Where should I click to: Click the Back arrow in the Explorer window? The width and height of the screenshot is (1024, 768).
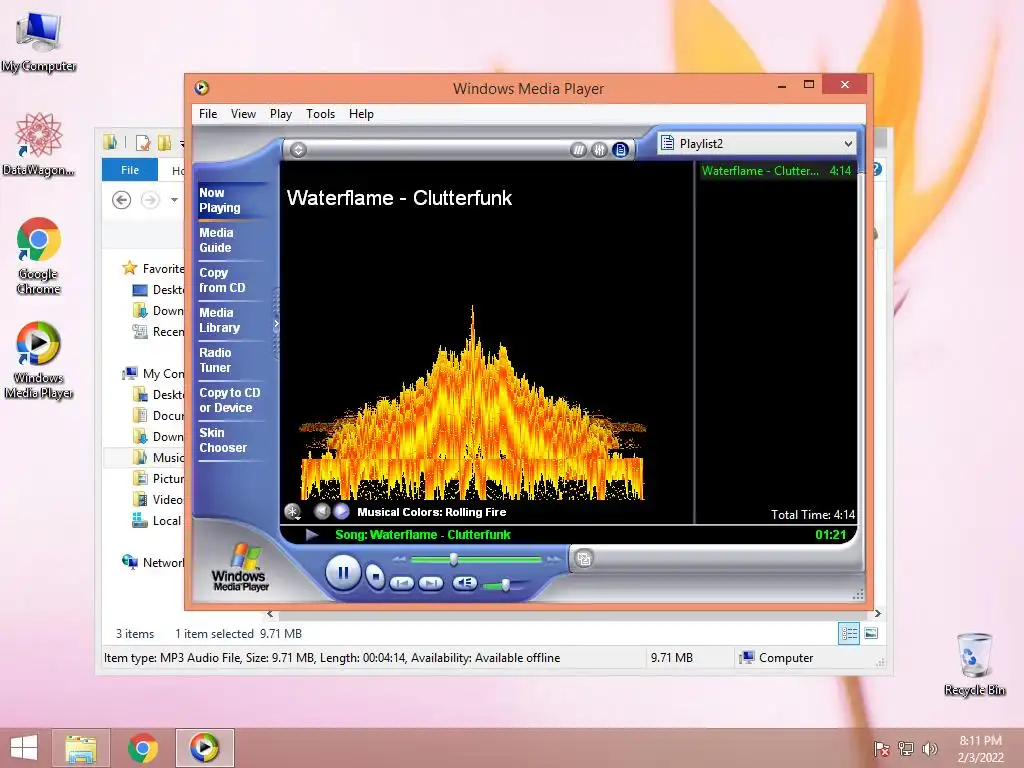point(121,199)
